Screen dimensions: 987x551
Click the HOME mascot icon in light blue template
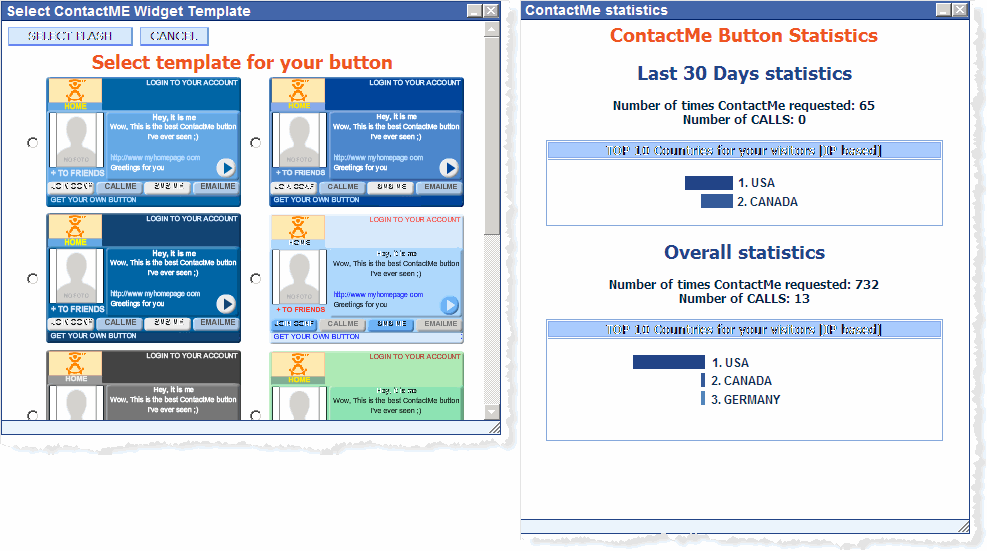tap(298, 232)
